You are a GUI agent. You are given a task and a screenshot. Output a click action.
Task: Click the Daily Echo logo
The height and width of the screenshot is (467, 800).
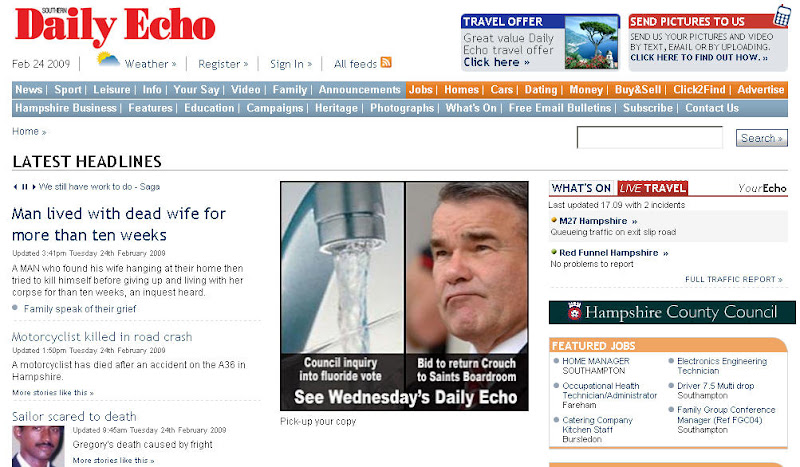pos(115,26)
